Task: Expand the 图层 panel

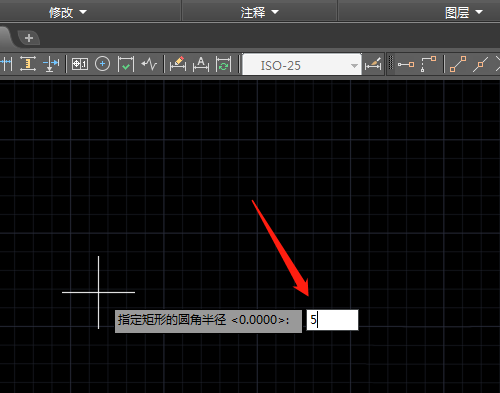Action: click(464, 12)
